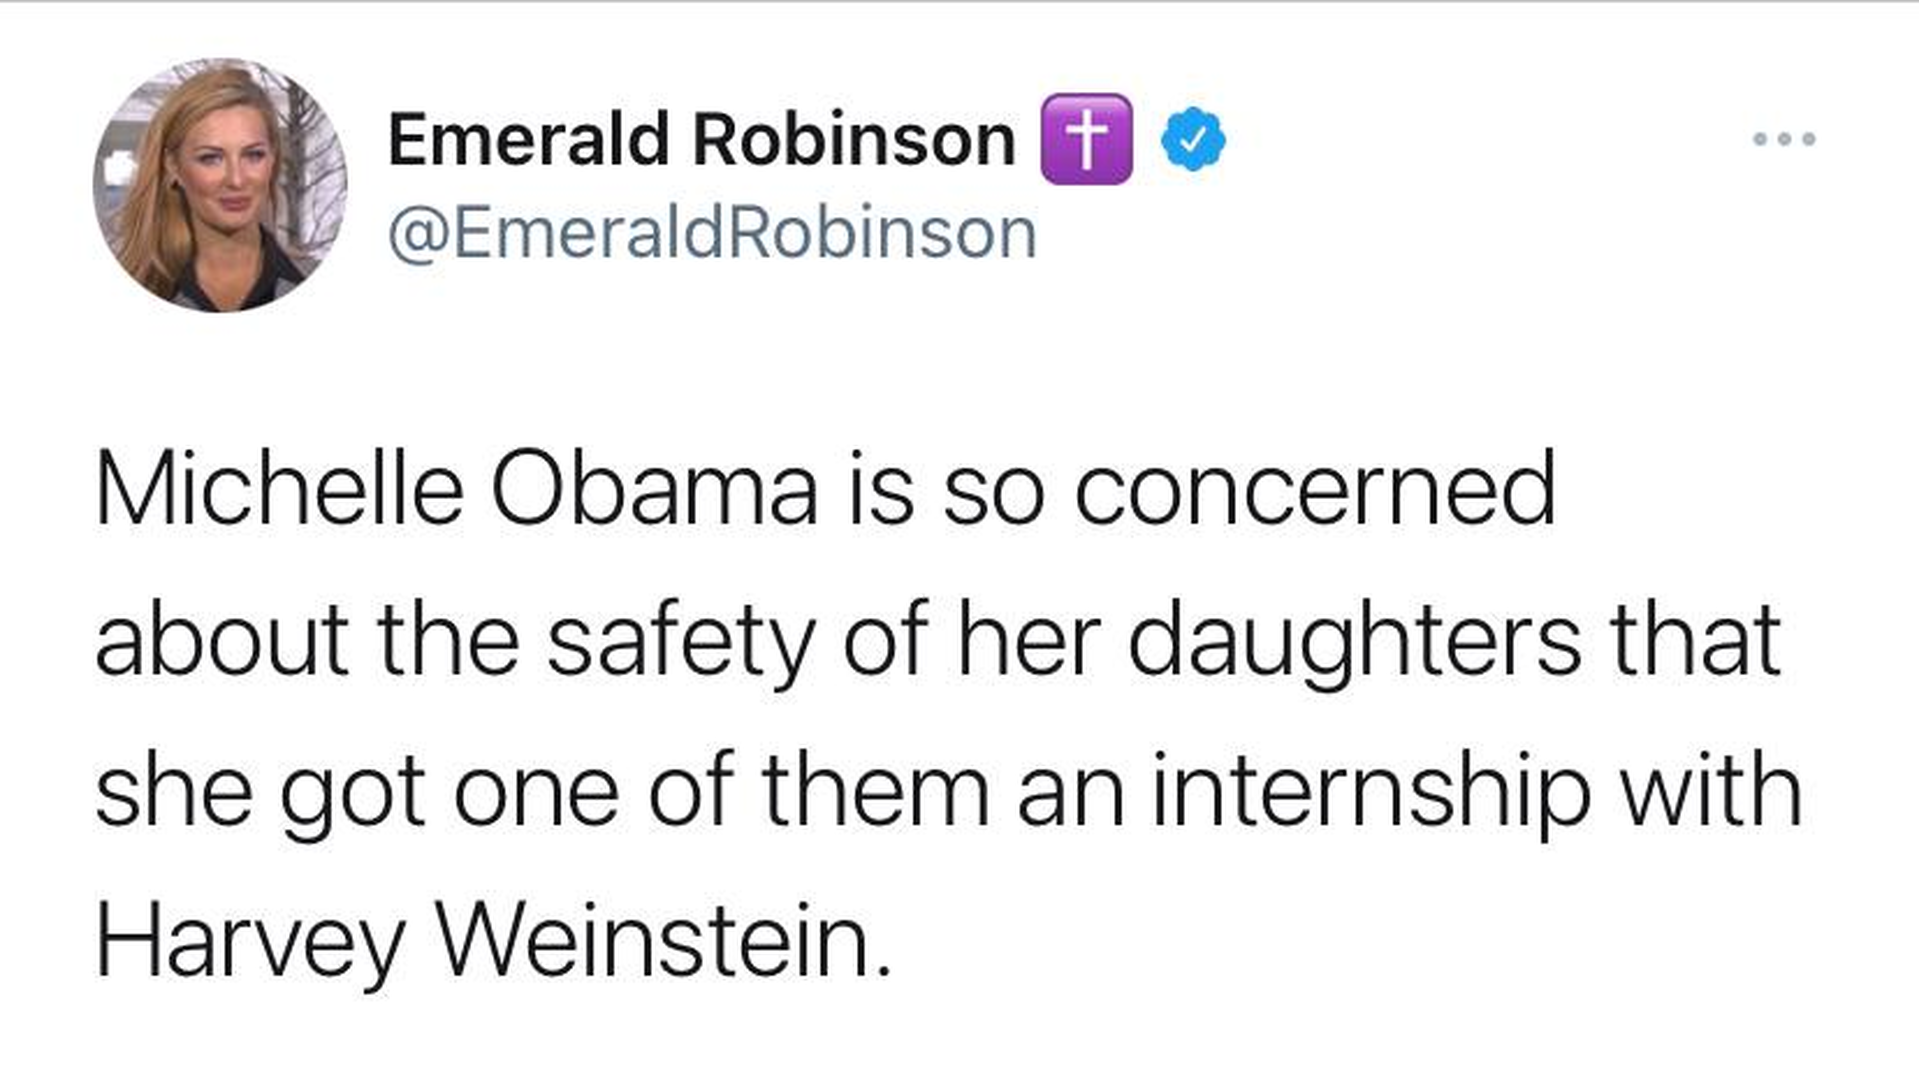Viewport: 1919px width, 1080px height.
Task: Click the "Emerald Robinson" display name
Action: click(701, 139)
